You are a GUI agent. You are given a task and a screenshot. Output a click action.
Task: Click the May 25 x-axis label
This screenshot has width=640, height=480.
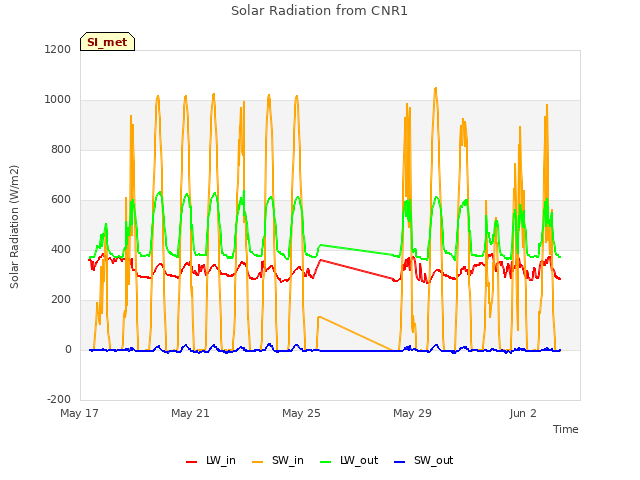point(301,413)
